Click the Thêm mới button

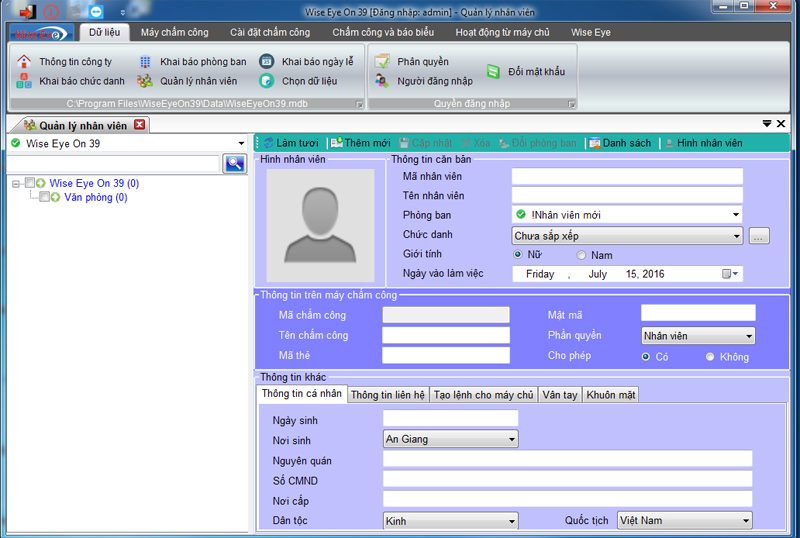(x=360, y=143)
